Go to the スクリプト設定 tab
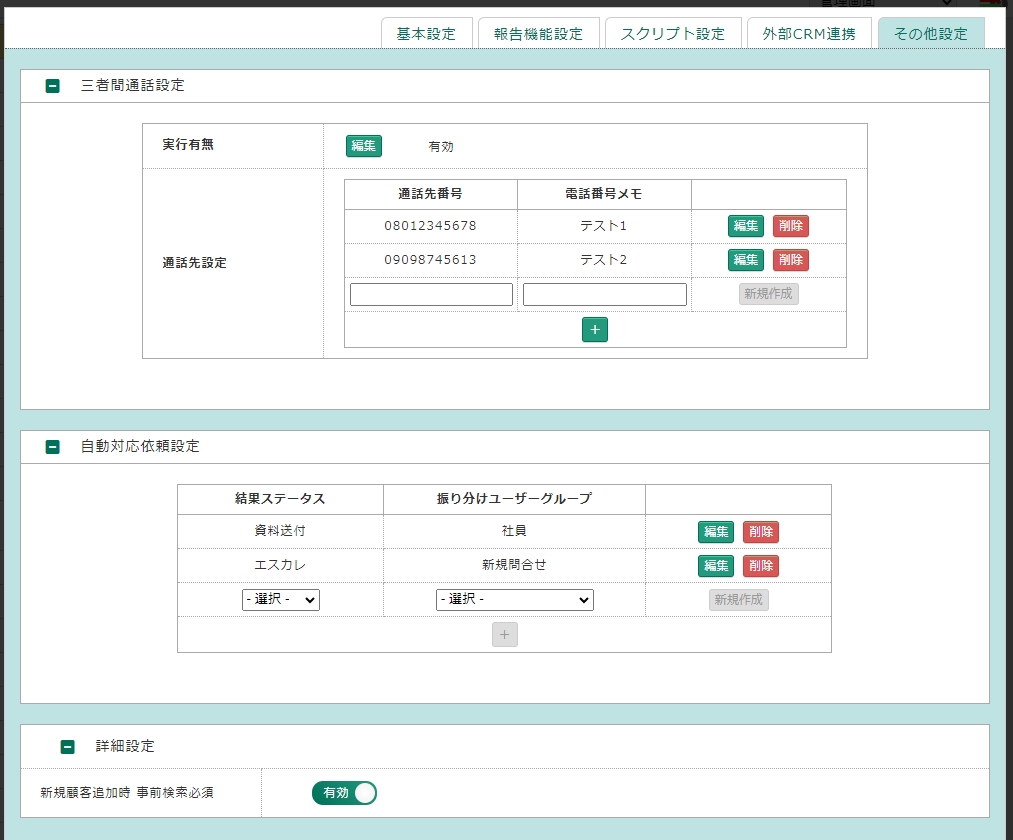This screenshot has width=1013, height=840. click(x=673, y=34)
